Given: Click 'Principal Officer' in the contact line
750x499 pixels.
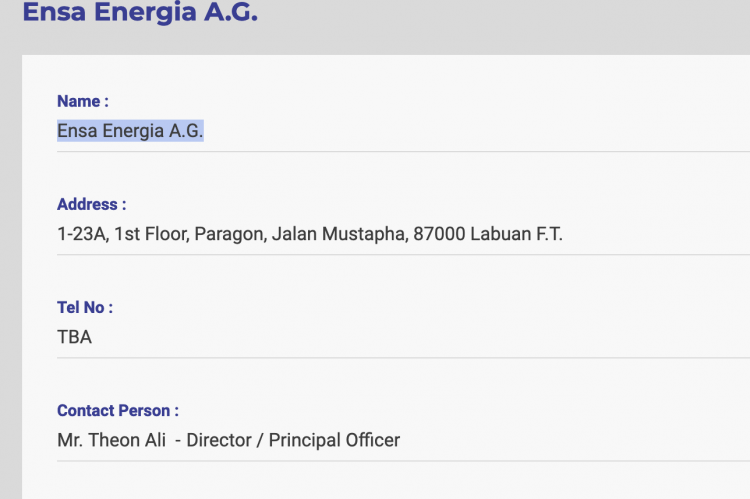Looking at the screenshot, I should [334, 440].
